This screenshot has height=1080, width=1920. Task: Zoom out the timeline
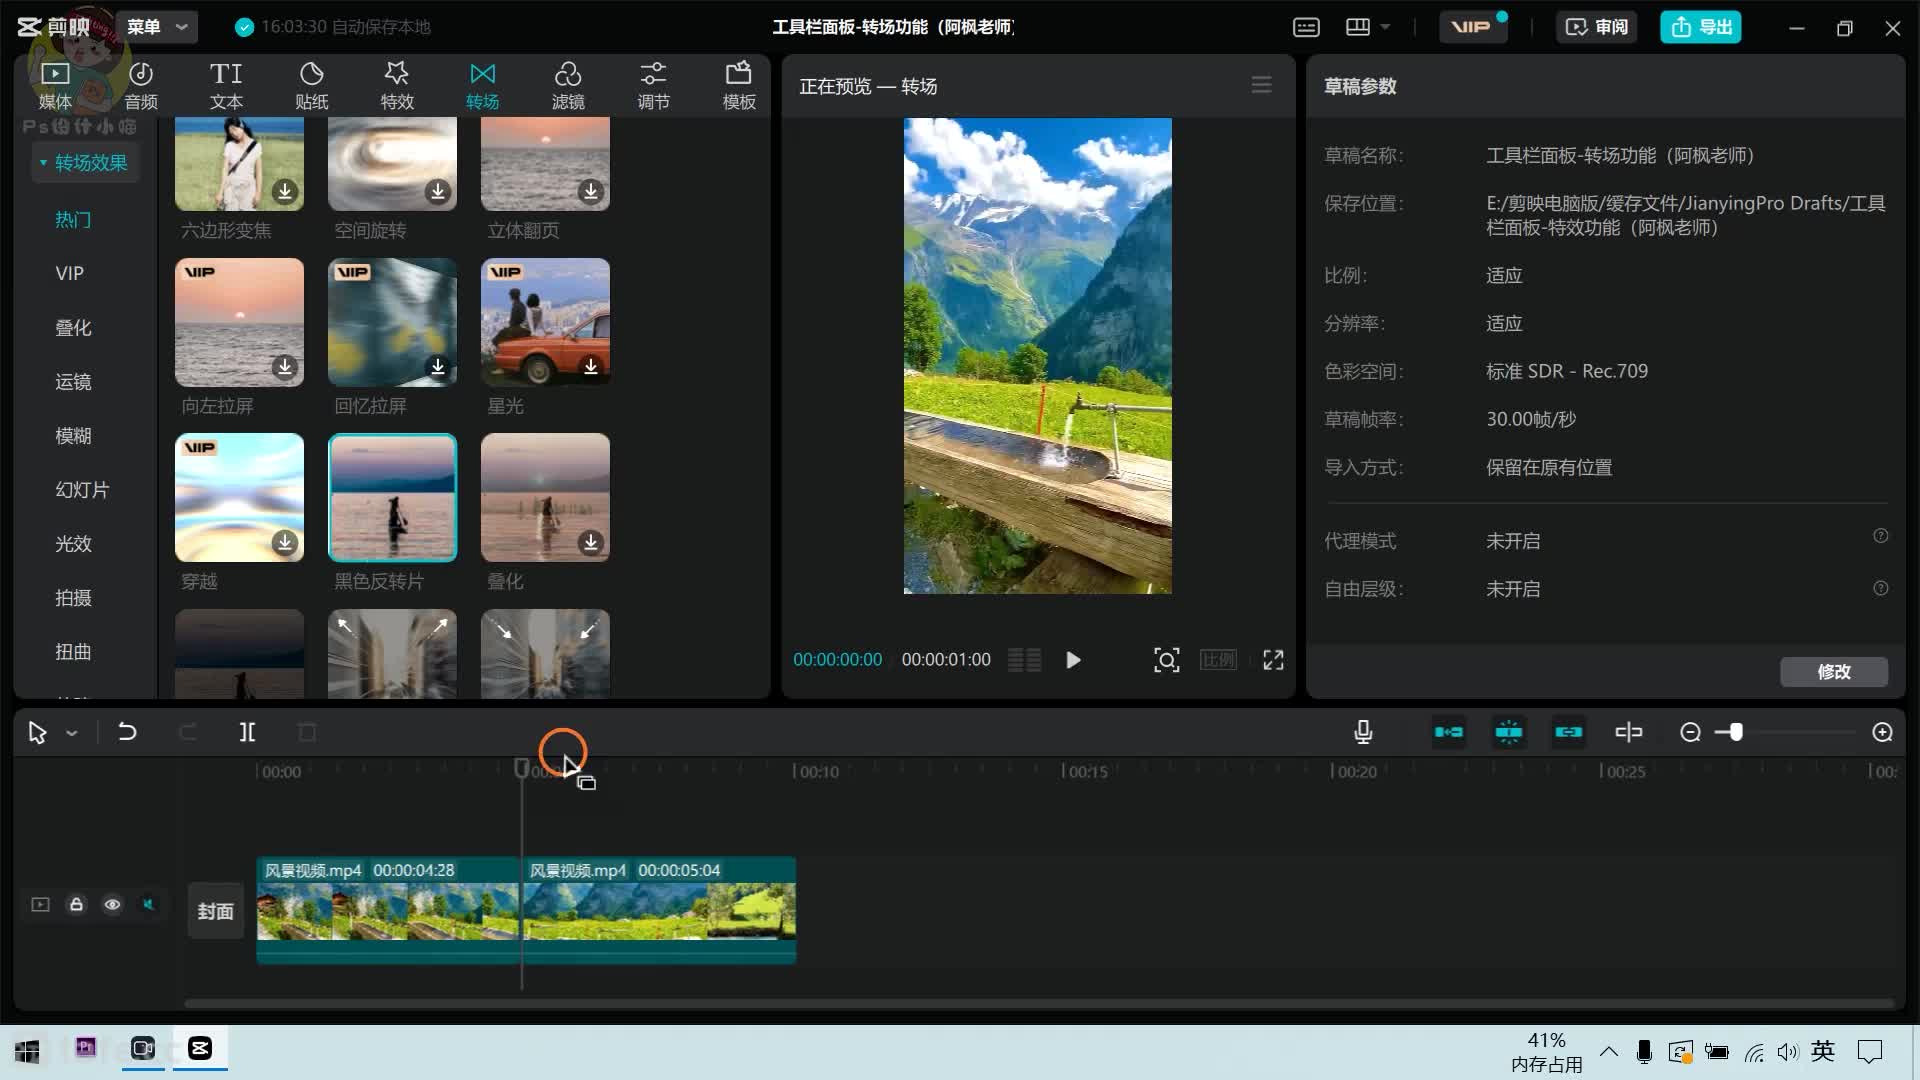(1690, 733)
